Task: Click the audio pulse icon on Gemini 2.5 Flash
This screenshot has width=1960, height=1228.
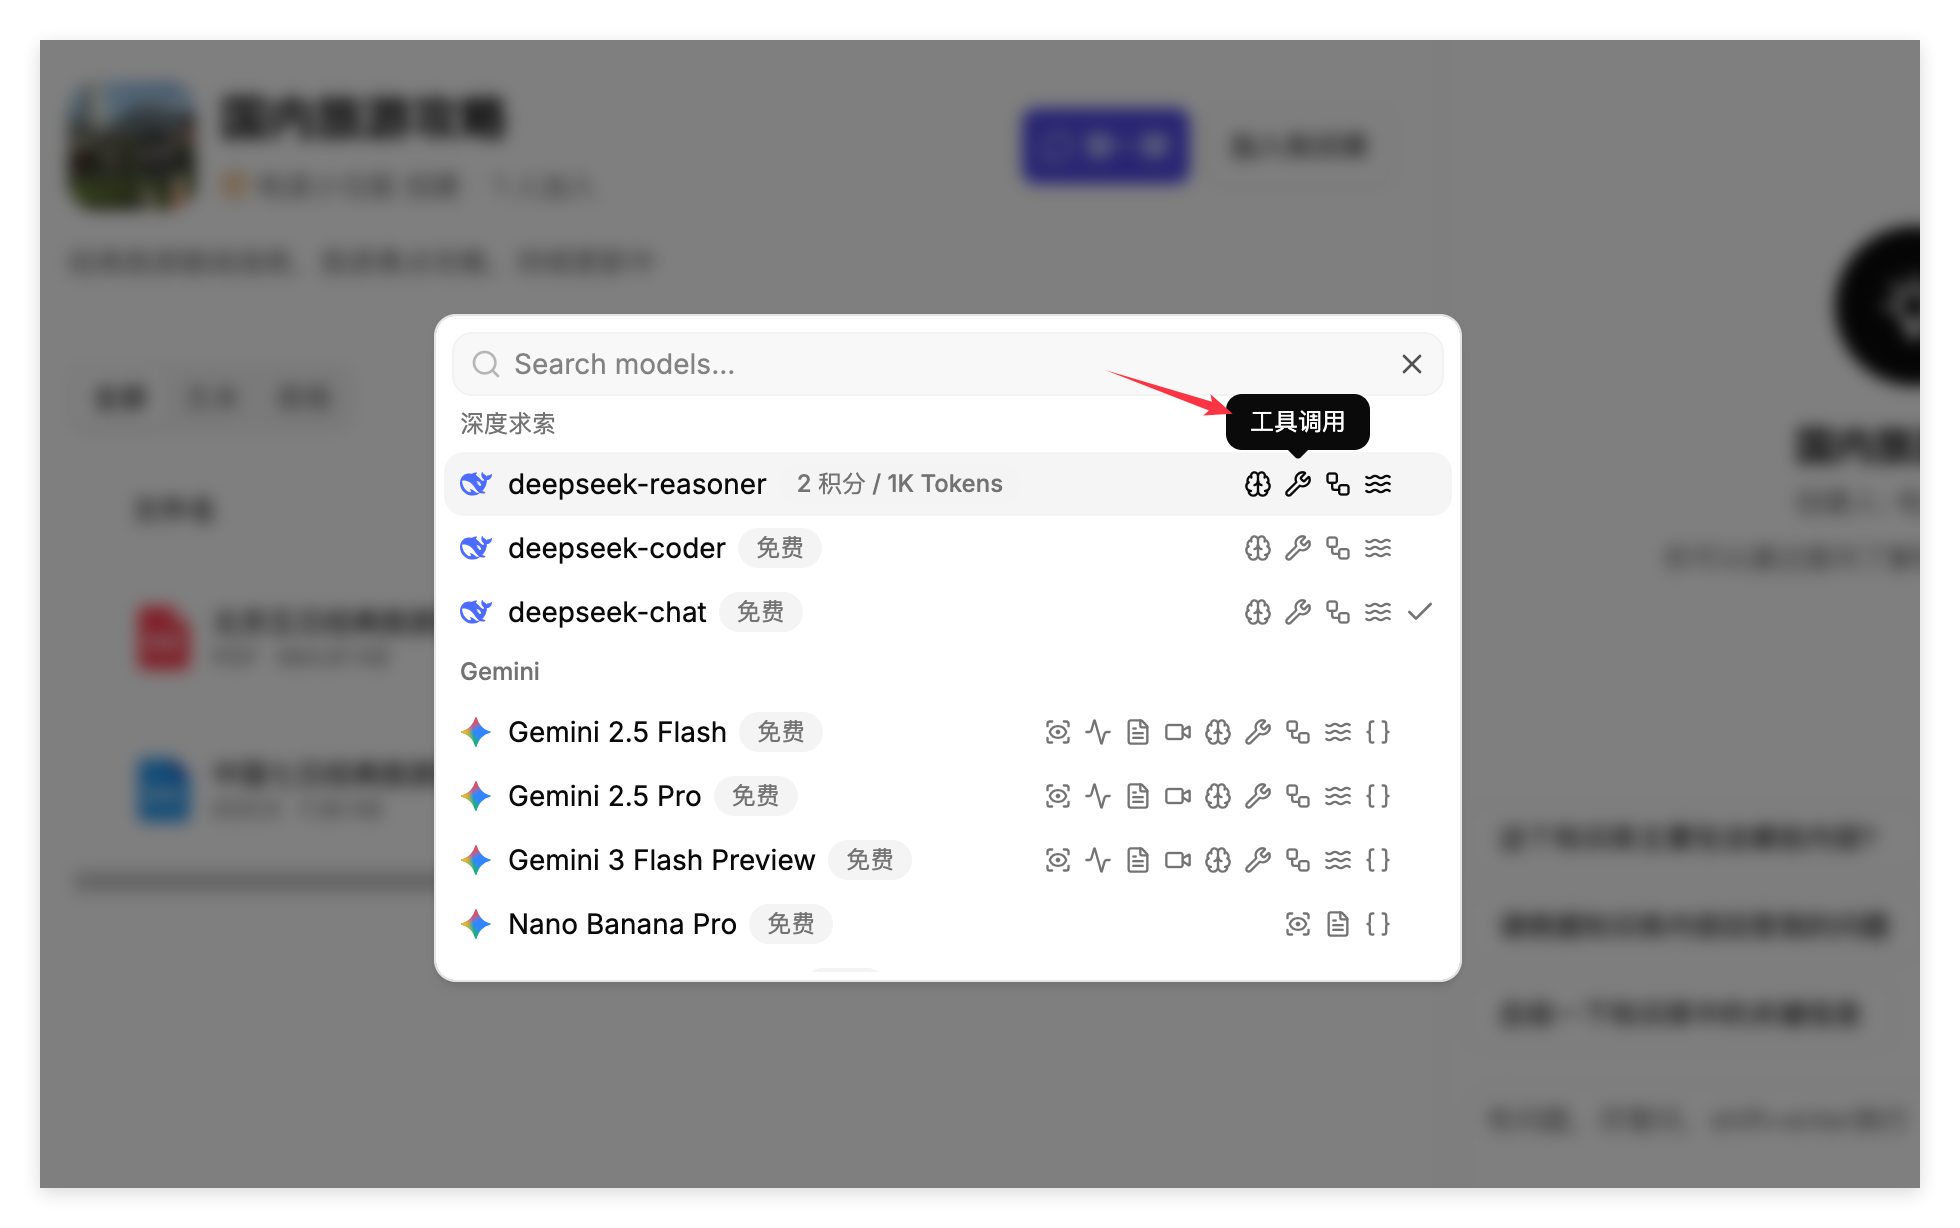Action: (x=1098, y=732)
